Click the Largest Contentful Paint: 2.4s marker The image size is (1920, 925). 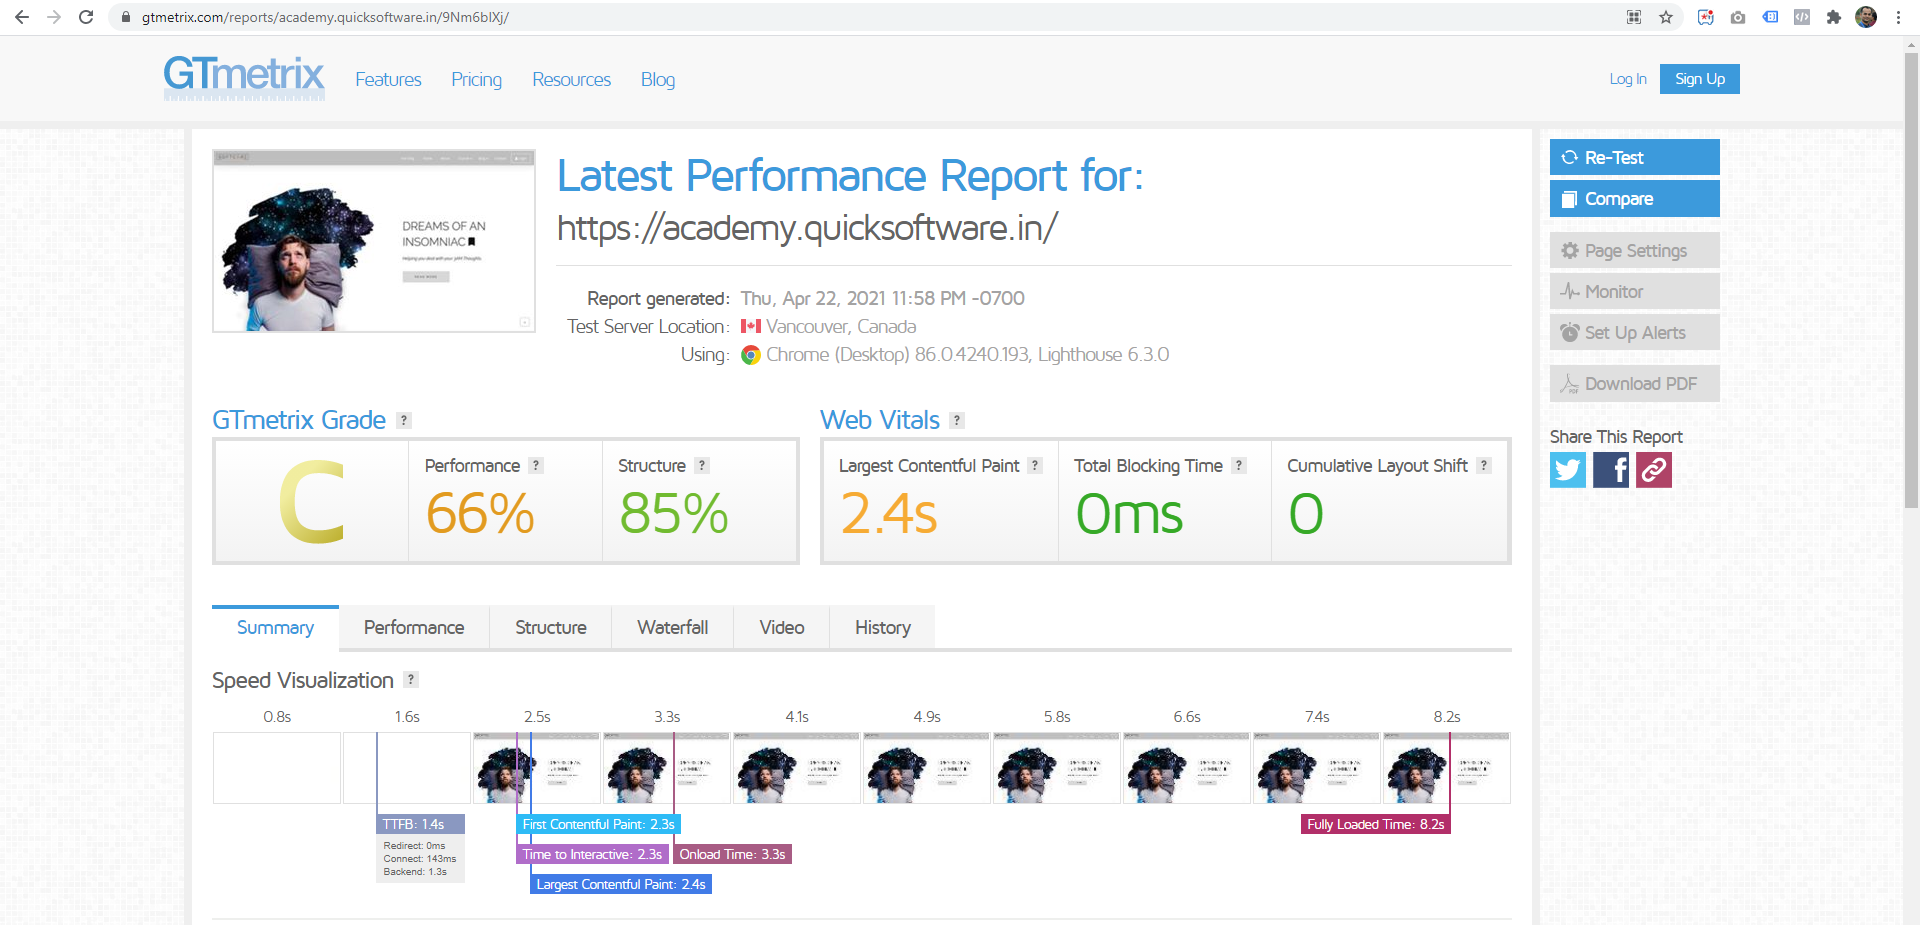click(x=621, y=884)
